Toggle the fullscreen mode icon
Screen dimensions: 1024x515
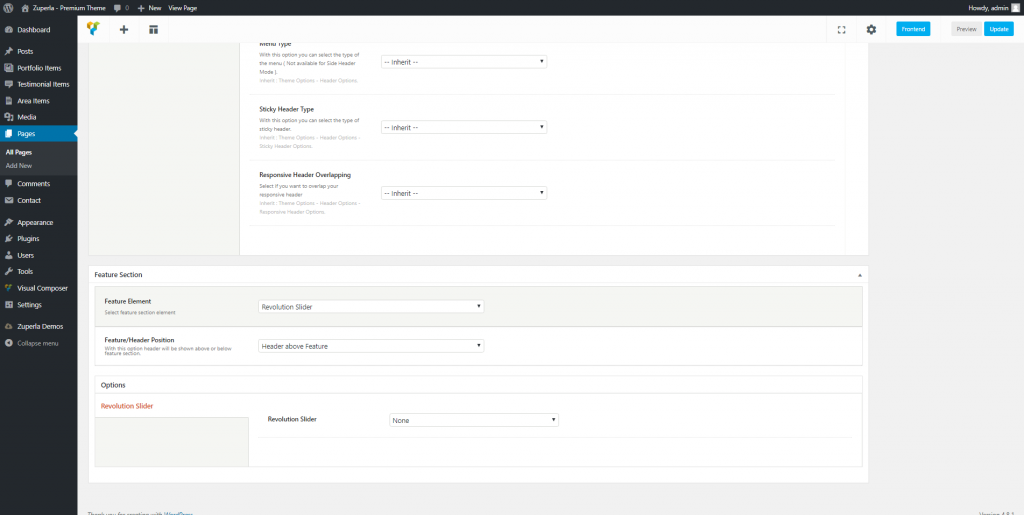(841, 29)
